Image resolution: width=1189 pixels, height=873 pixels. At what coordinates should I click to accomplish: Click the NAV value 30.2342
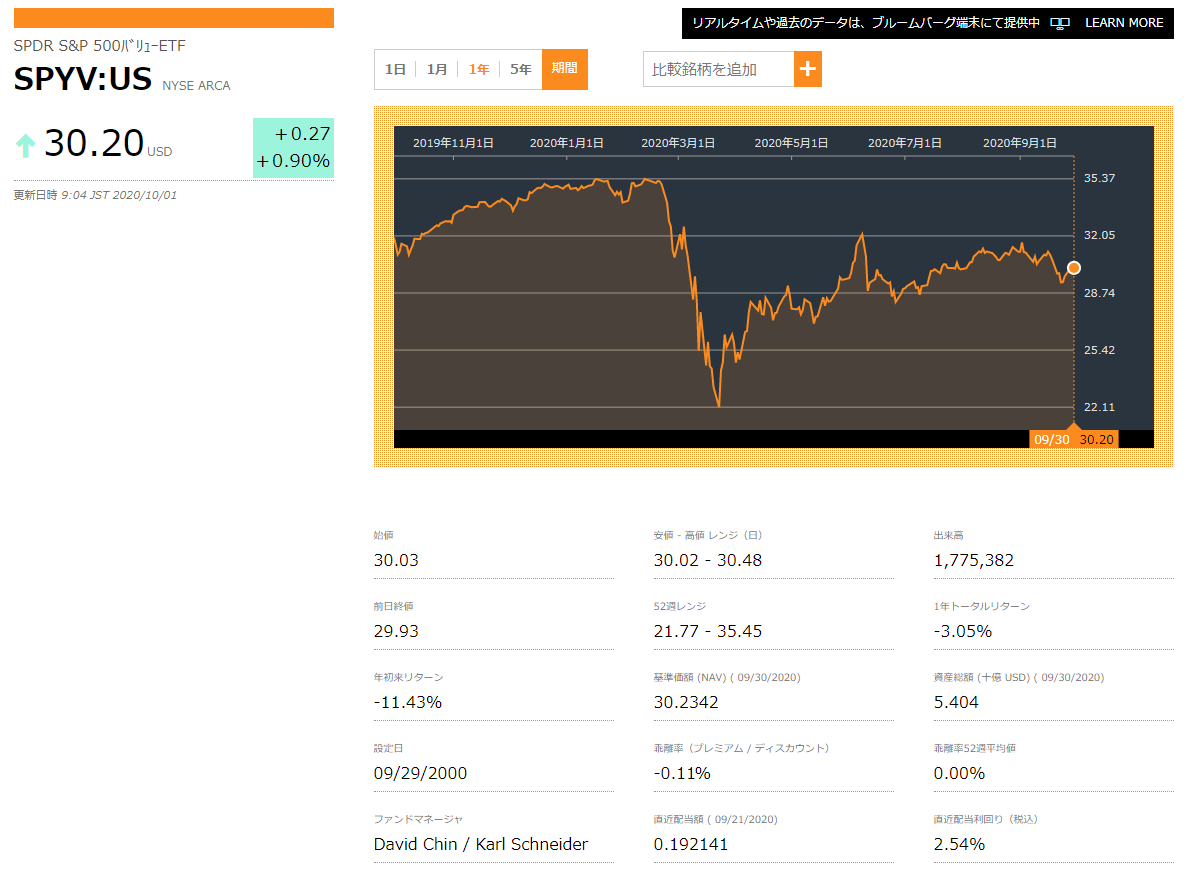point(685,702)
